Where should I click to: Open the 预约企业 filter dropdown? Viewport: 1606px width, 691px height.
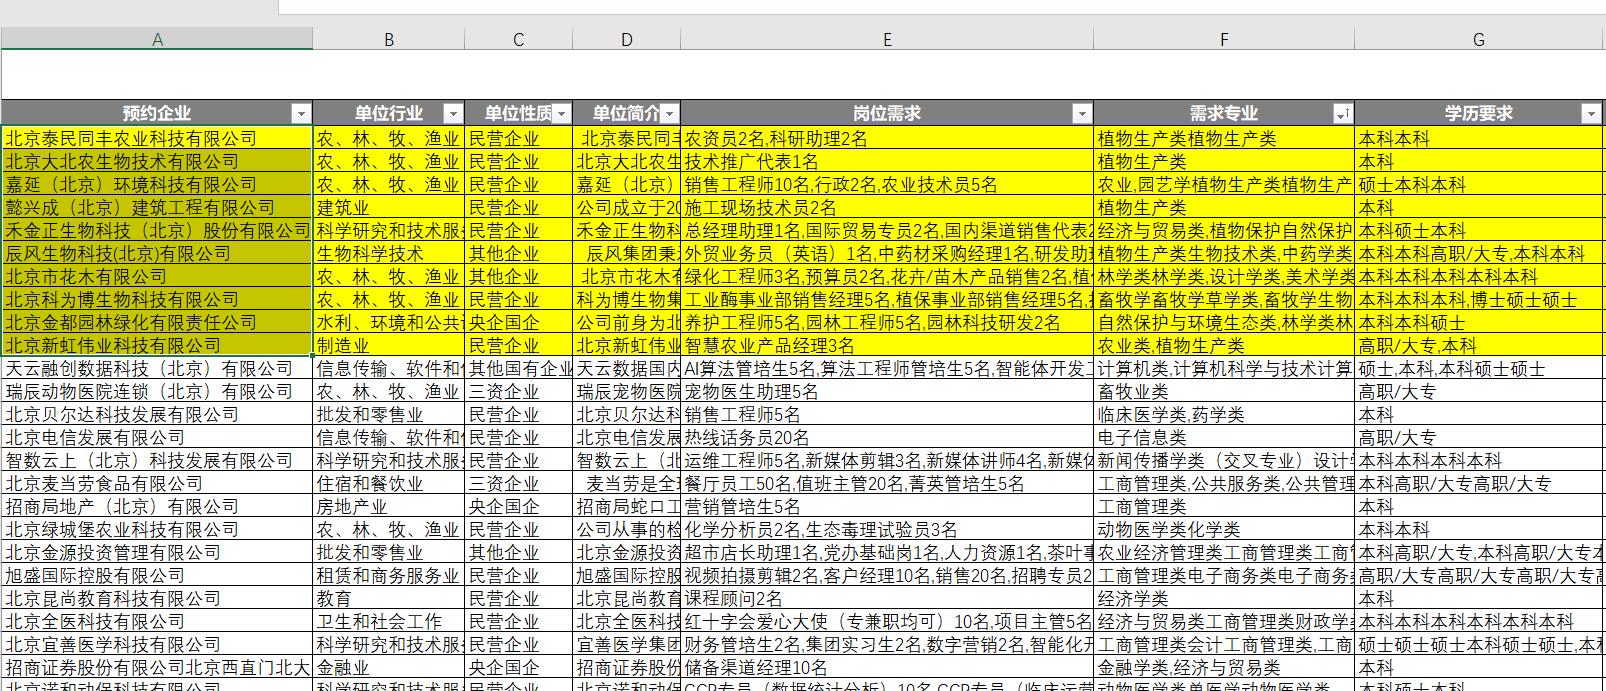click(301, 114)
